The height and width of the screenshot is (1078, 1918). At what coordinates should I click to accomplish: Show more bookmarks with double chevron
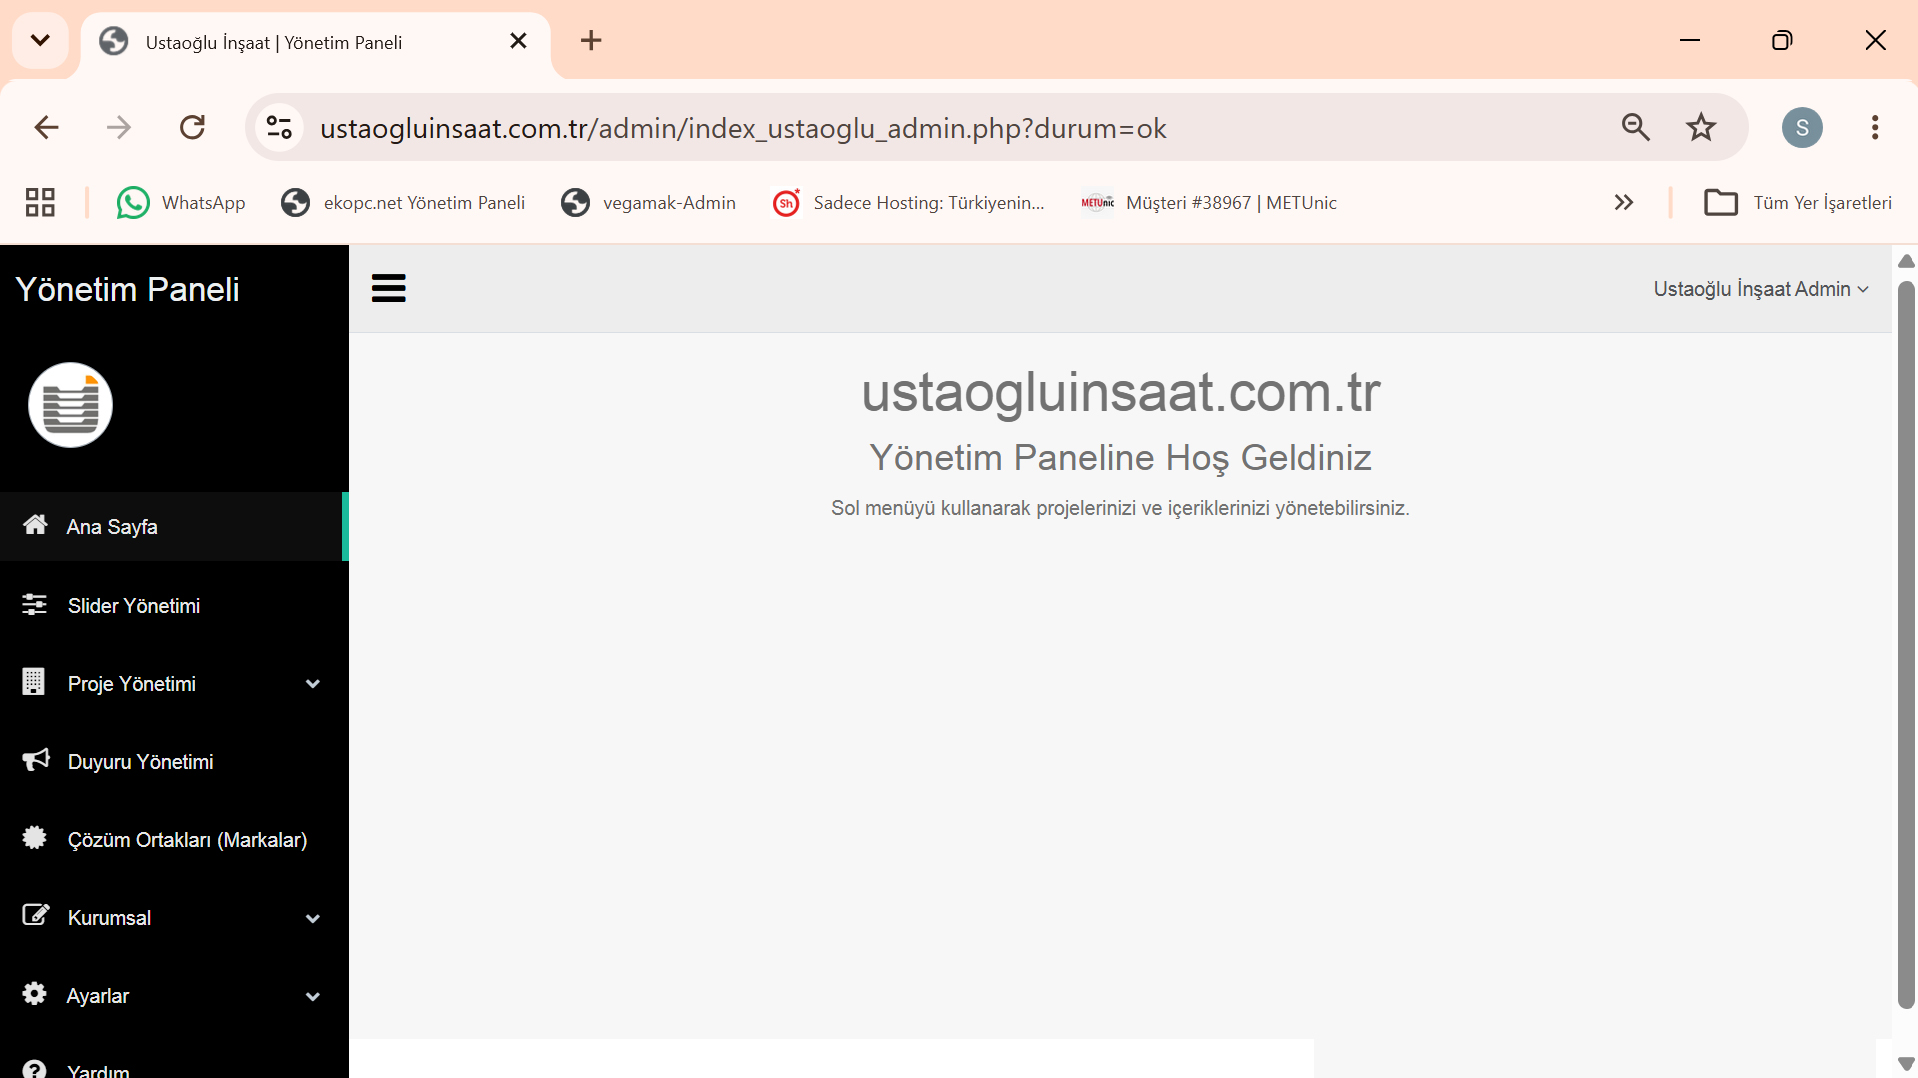[x=1624, y=203]
